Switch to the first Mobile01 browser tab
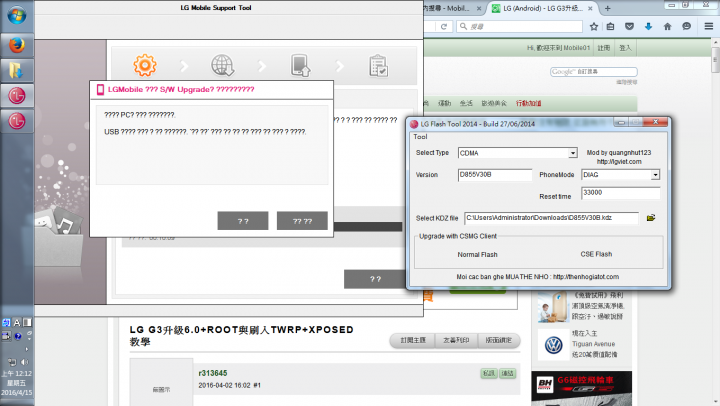The height and width of the screenshot is (406, 720). [450, 8]
